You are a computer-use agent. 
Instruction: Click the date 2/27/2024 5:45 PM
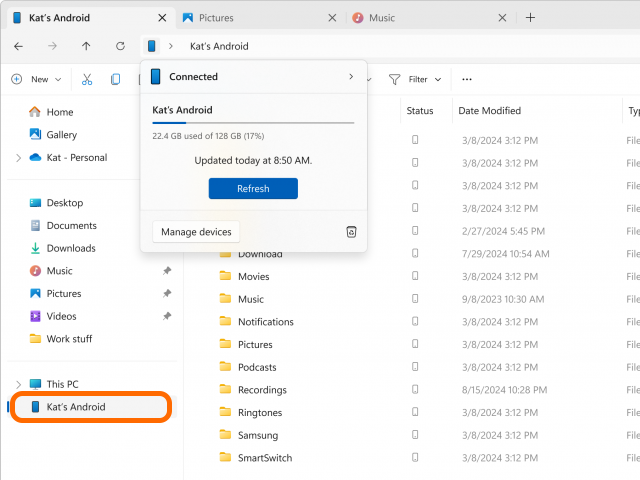click(503, 231)
